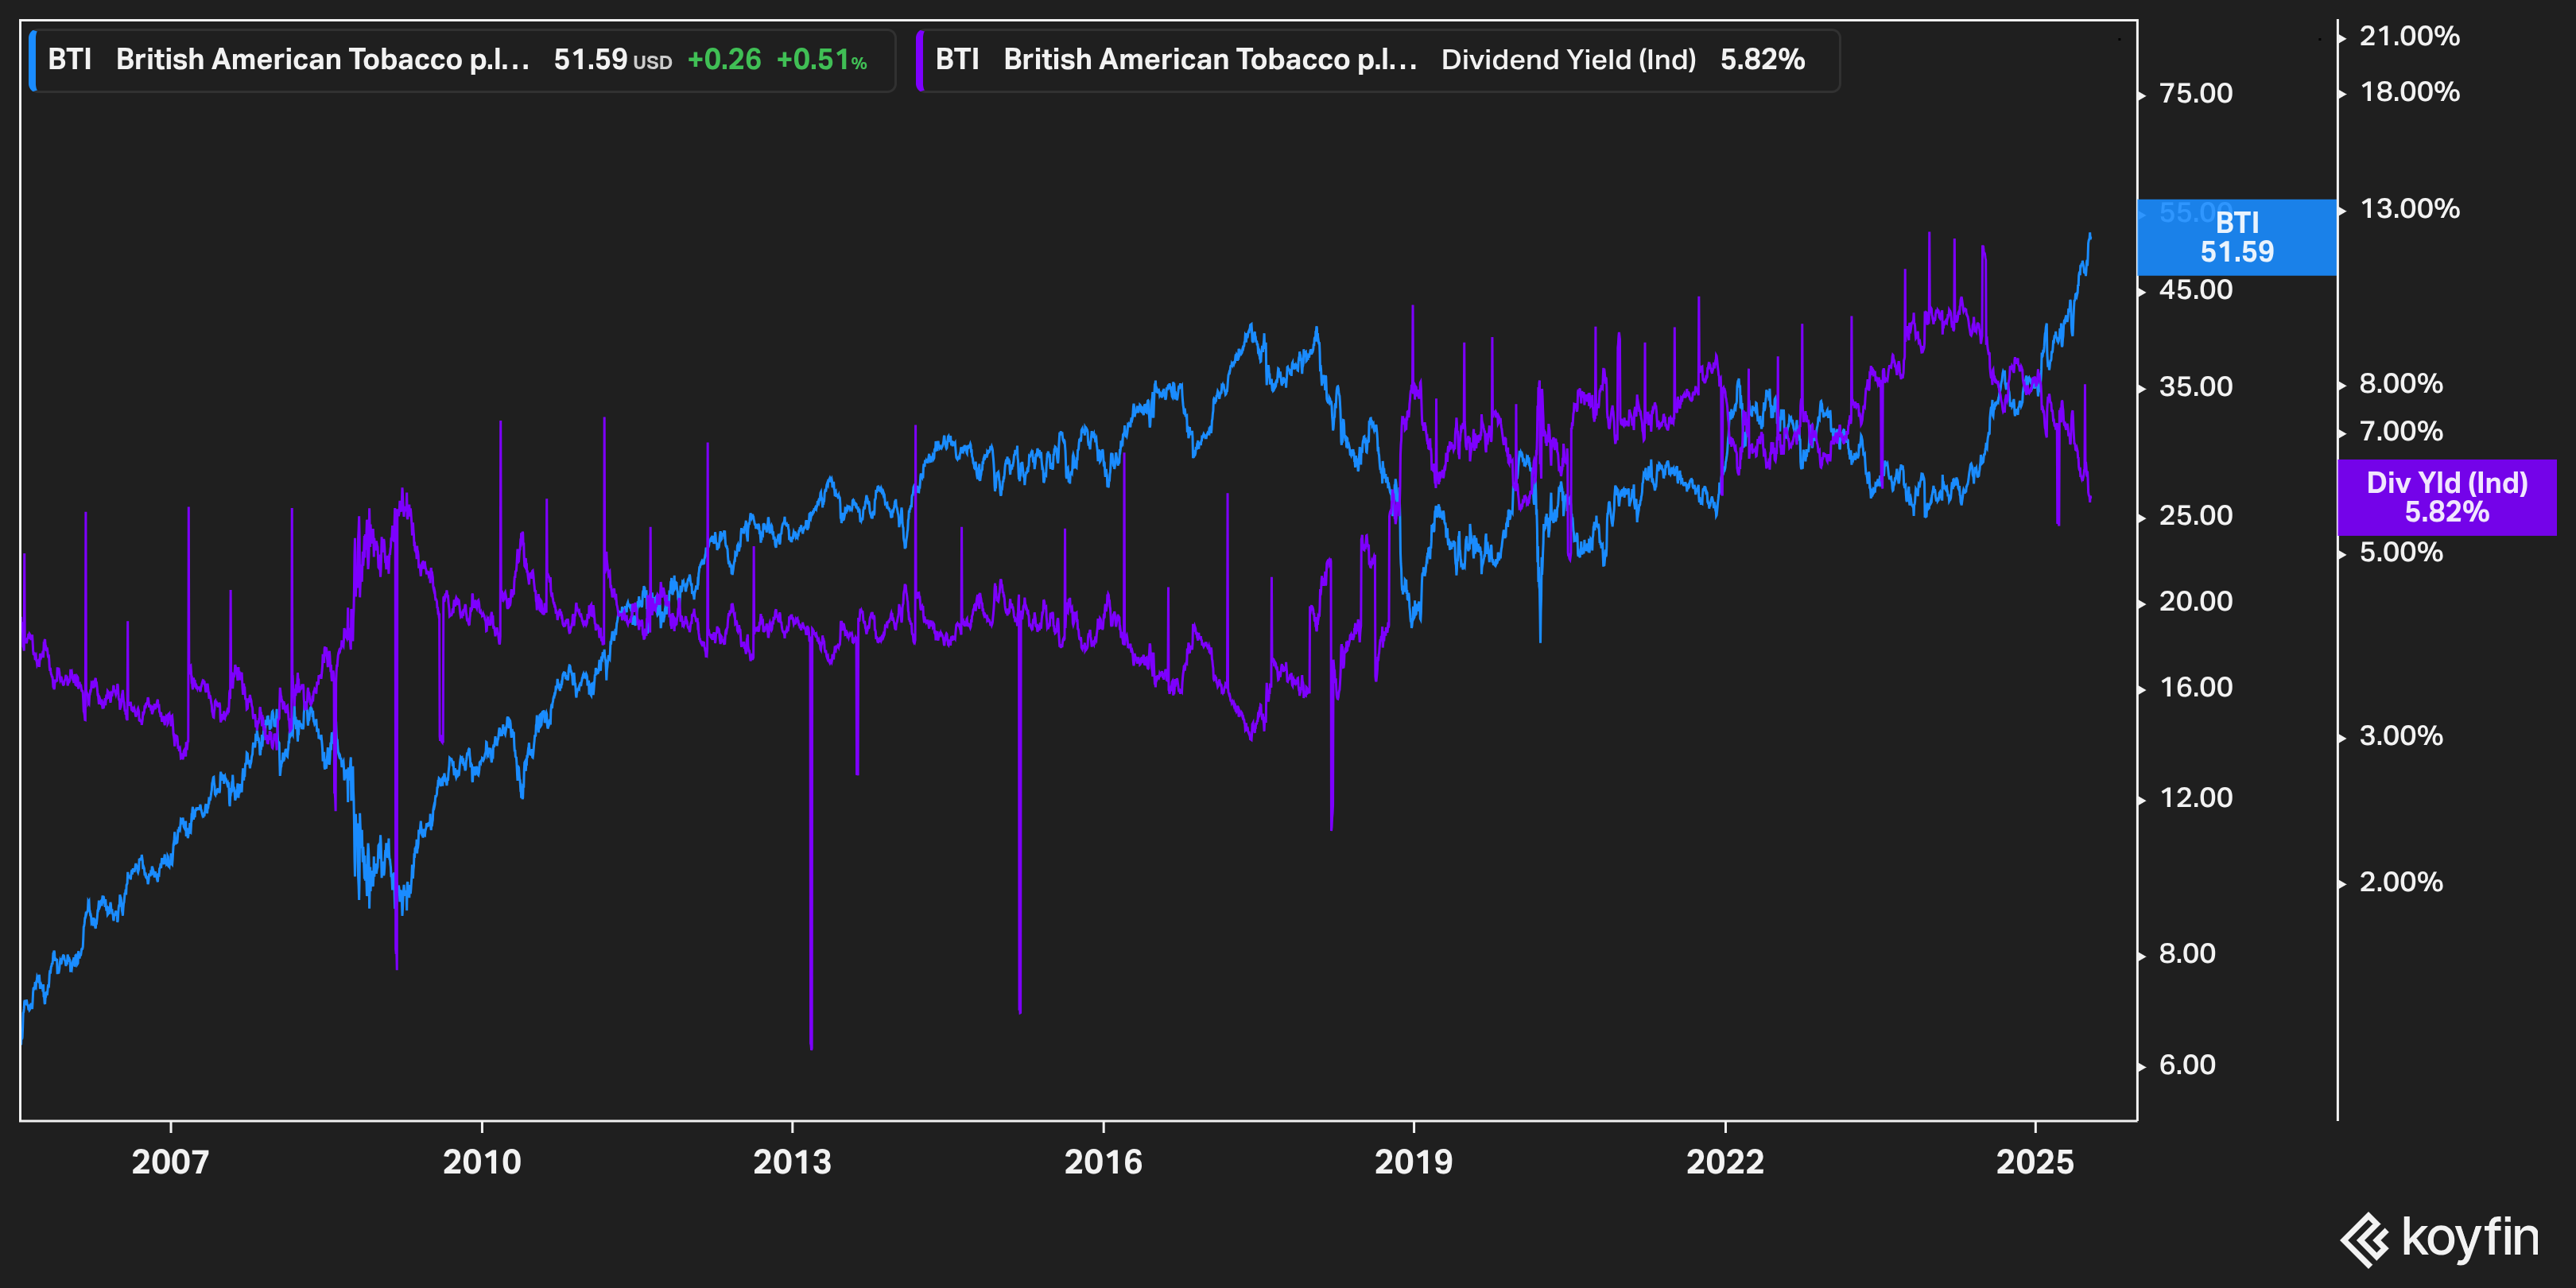Click the 21.00% yield axis label
2576x1288 pixels.
click(x=2409, y=37)
